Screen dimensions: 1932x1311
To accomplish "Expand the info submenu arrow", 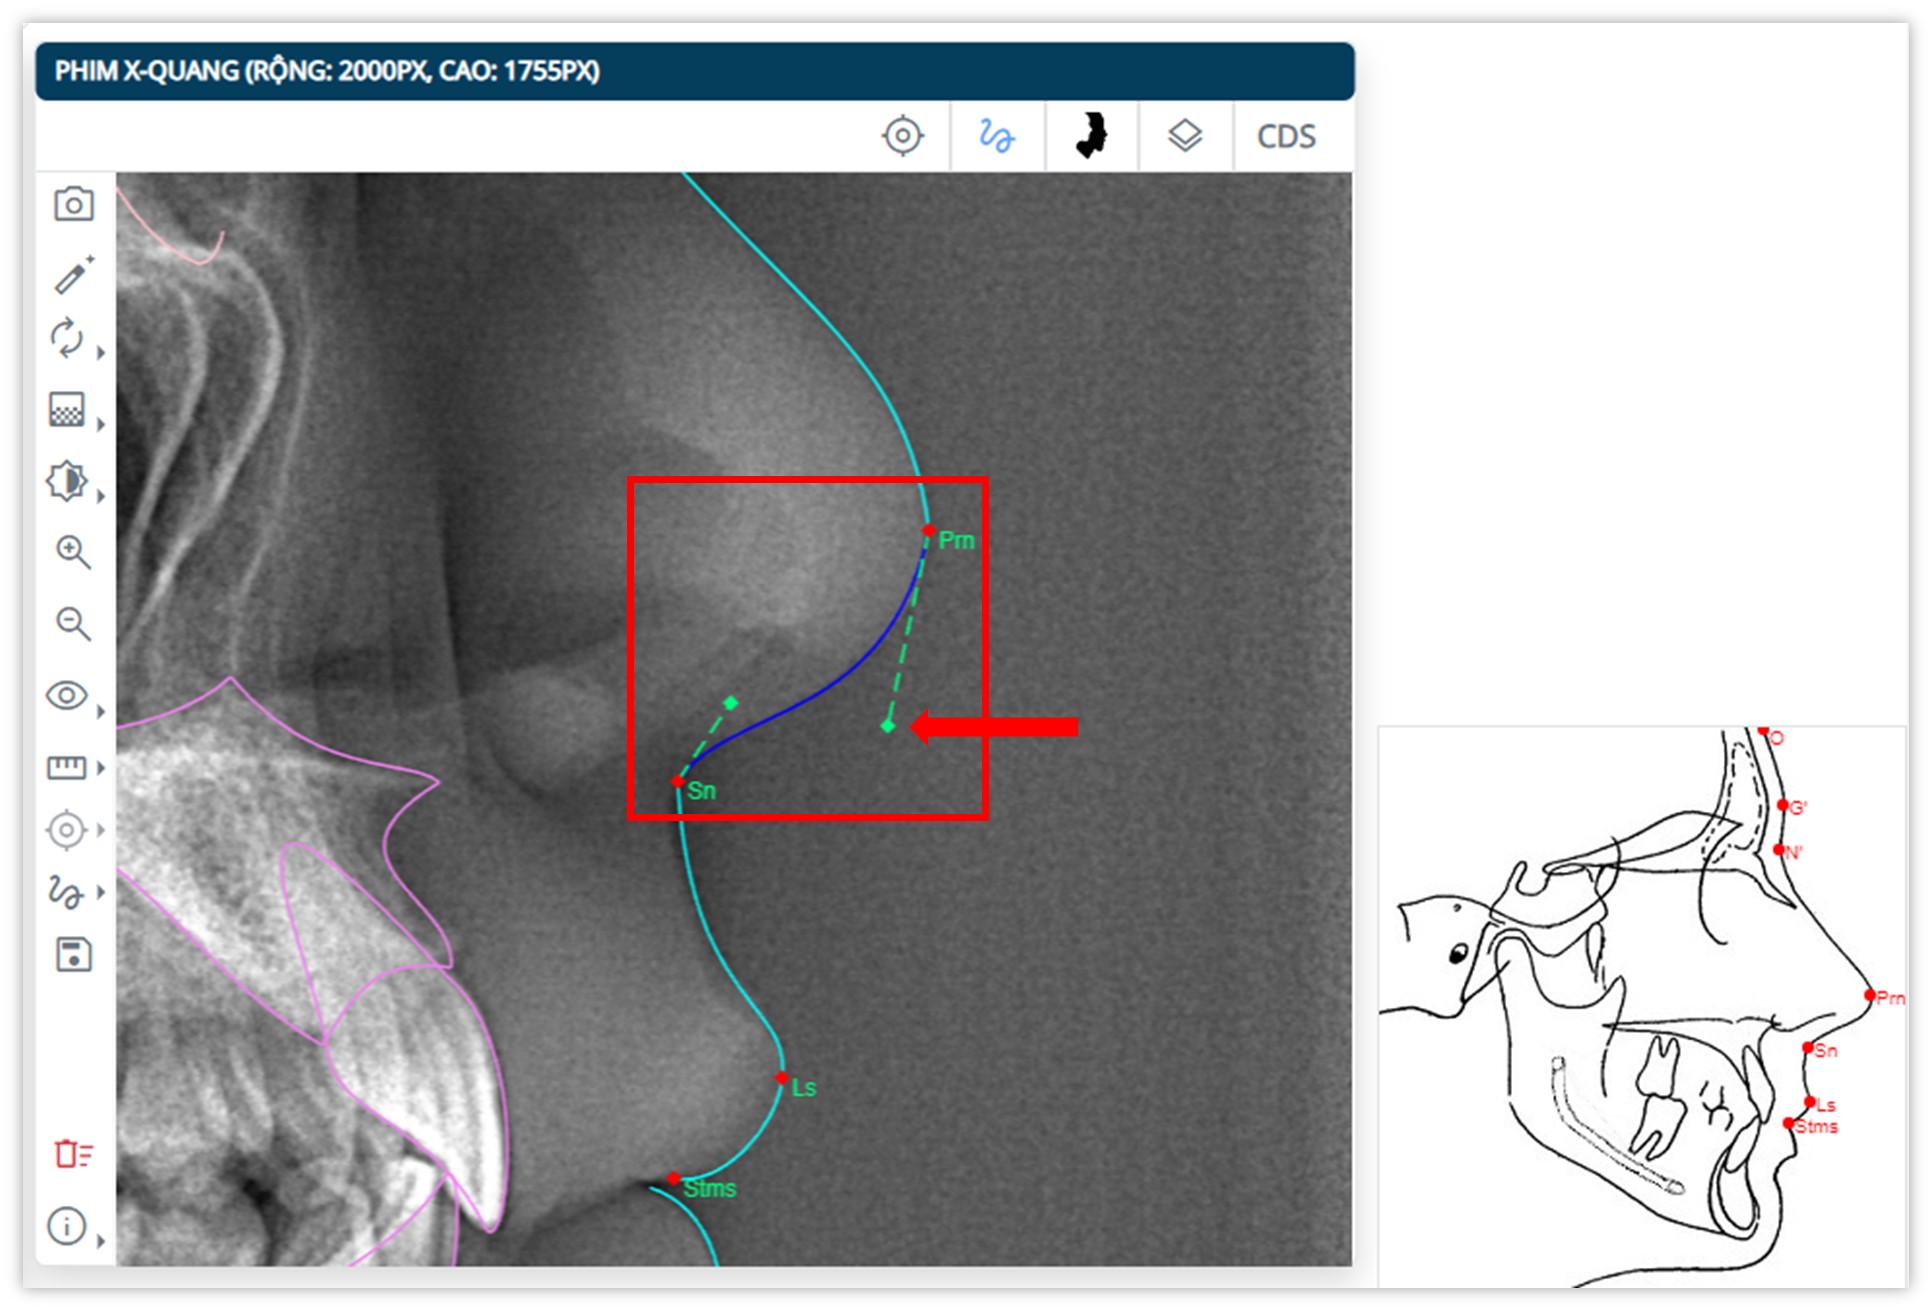I will [x=100, y=1241].
